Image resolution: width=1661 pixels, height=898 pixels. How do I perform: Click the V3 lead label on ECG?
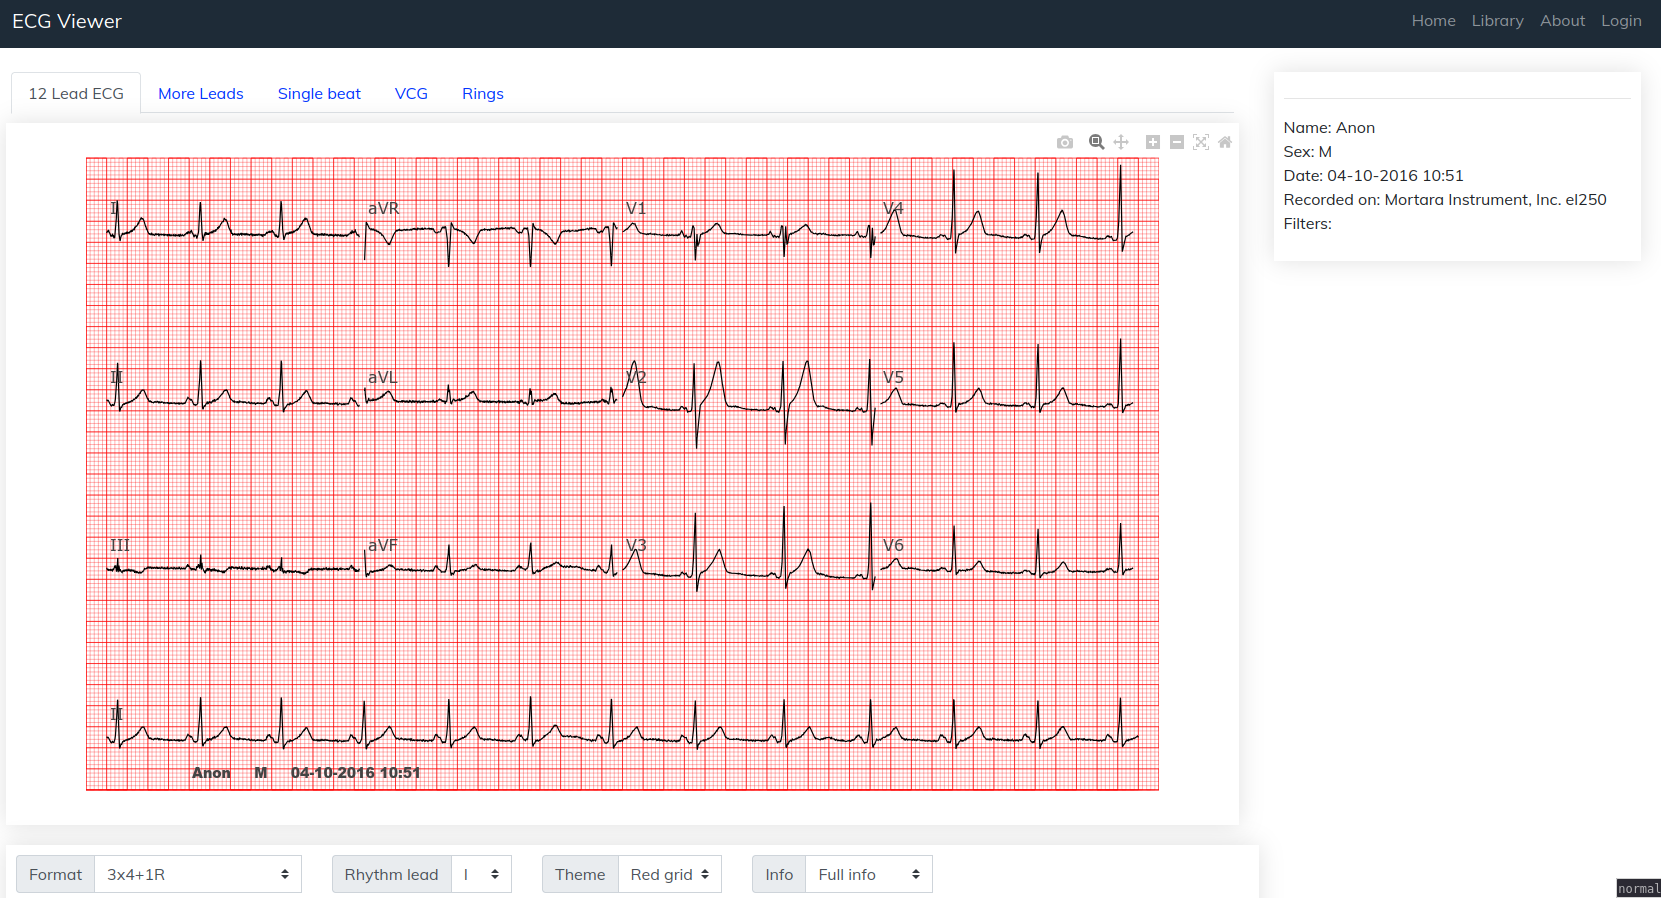coord(636,545)
